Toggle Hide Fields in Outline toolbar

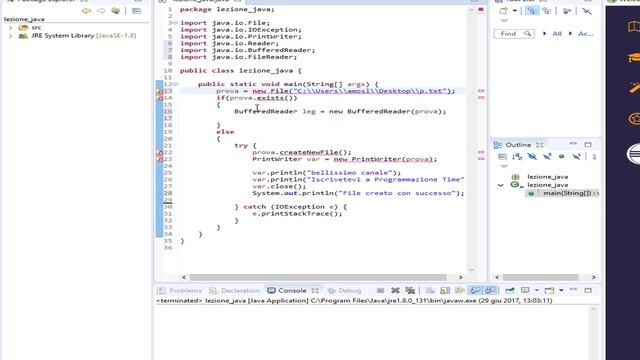point(532,157)
